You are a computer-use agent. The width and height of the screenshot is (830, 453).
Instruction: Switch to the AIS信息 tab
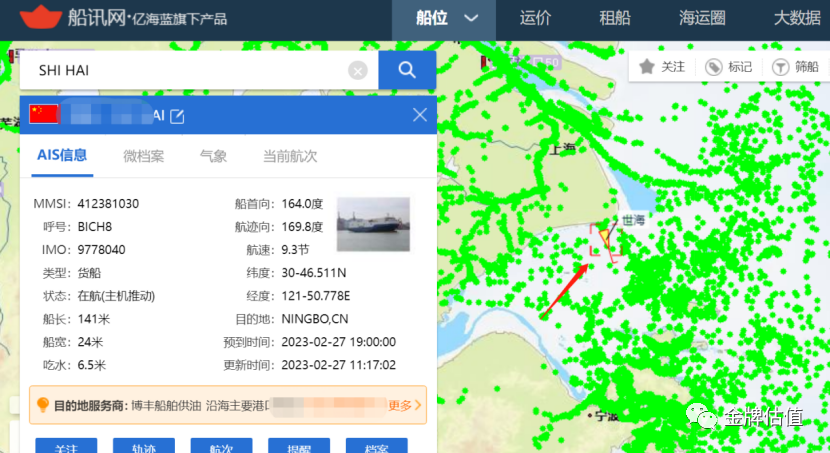pyautogui.click(x=62, y=156)
